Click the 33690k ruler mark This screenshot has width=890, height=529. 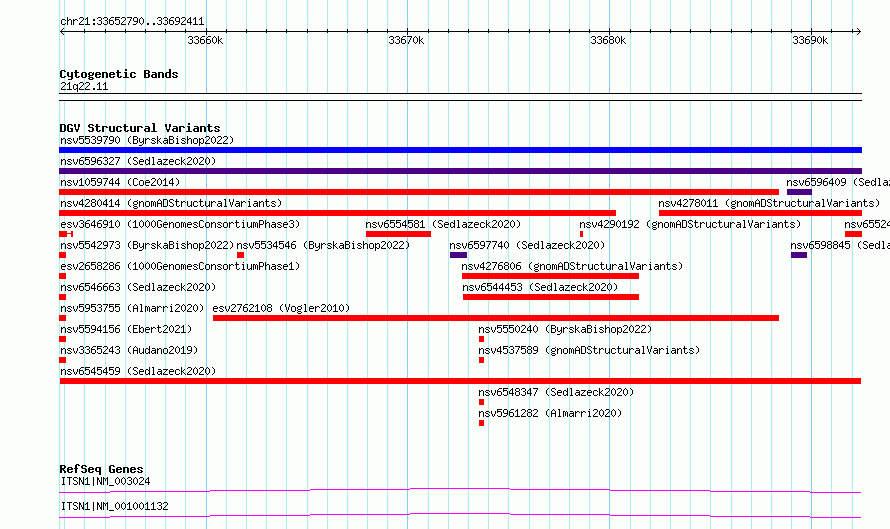810,40
